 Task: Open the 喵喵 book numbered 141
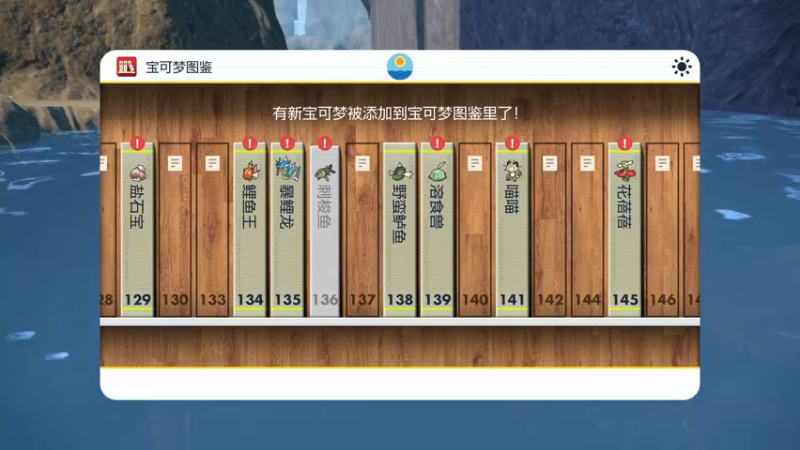coord(512,230)
